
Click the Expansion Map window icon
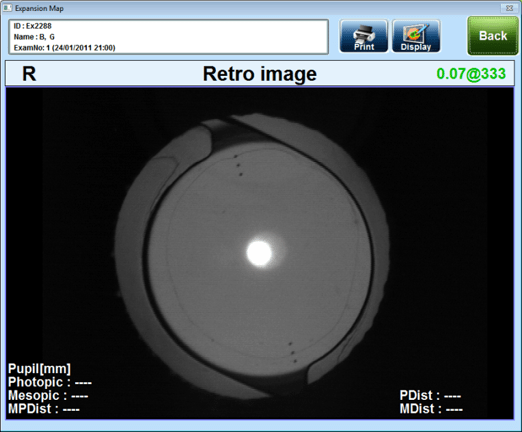point(7,8)
